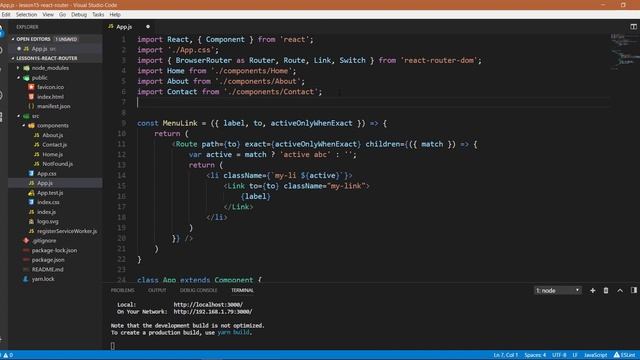
Task: Add a new terminal with plus icon
Action: tap(592, 290)
